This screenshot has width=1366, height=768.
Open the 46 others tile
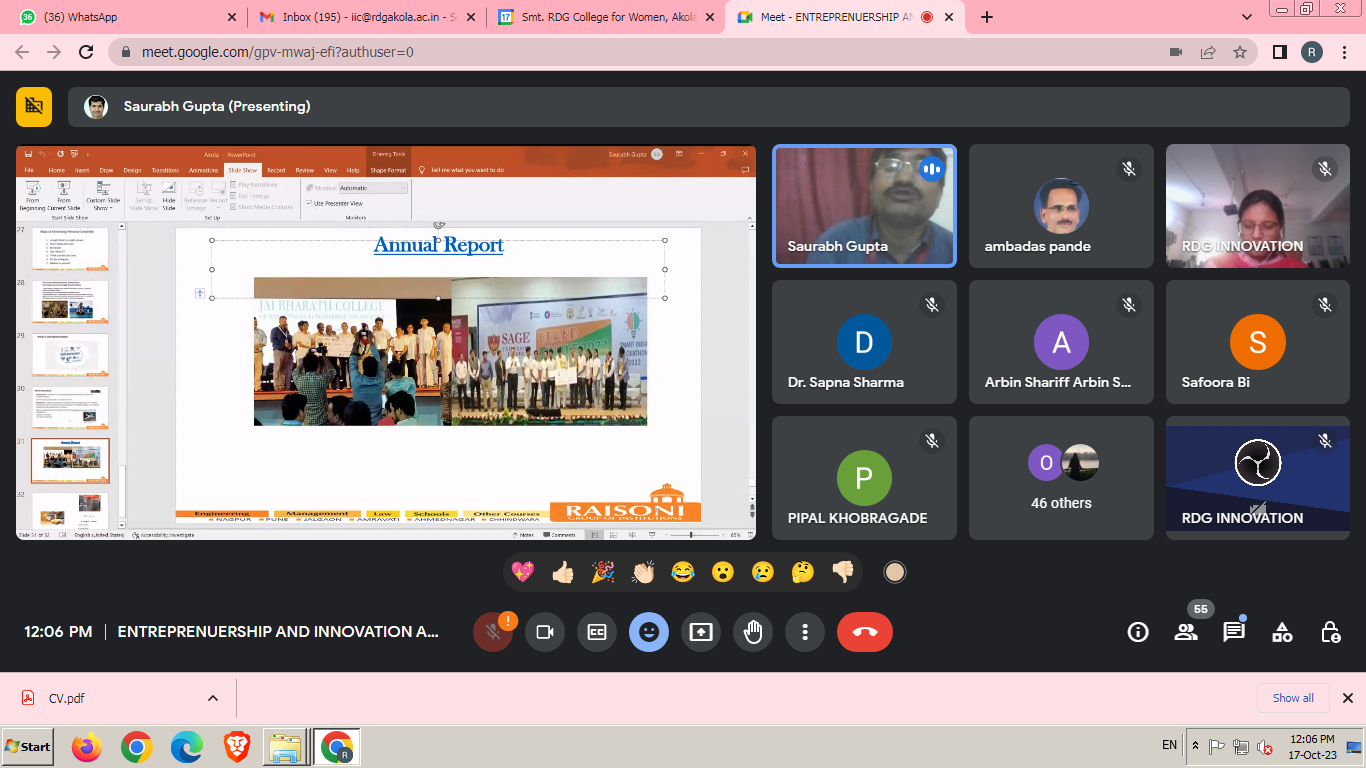pos(1061,478)
